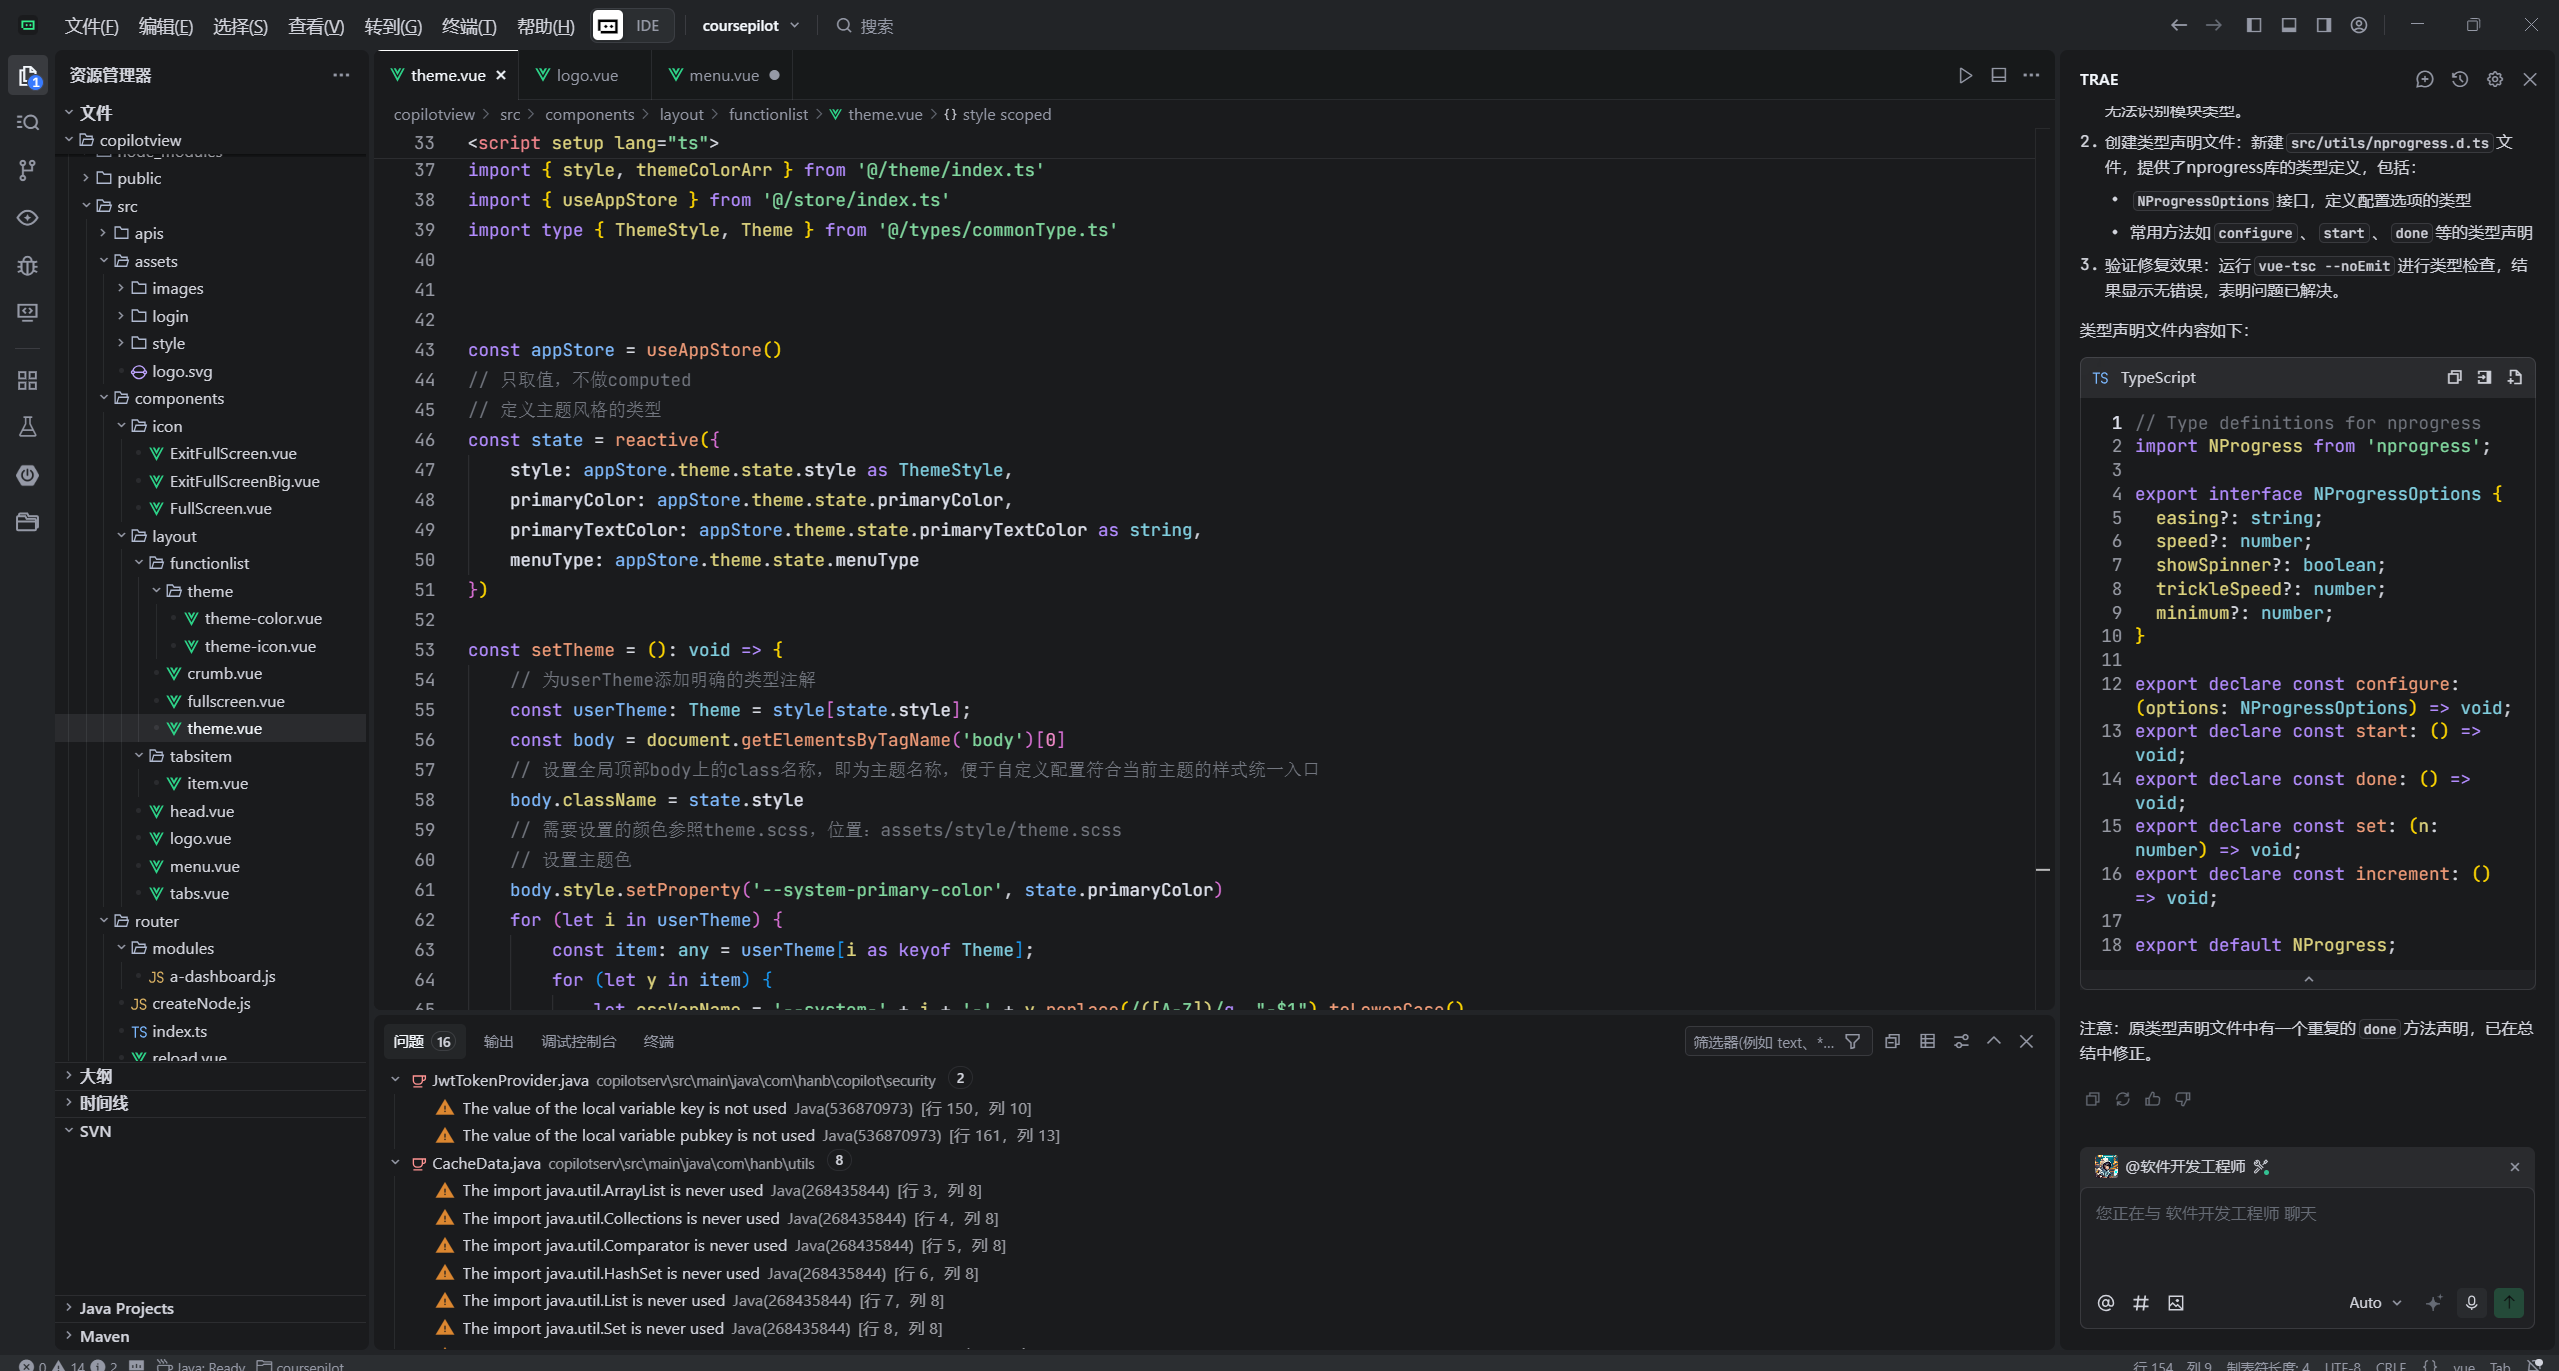Open head.vue in the file tree
The image size is (2559, 1371).
[201, 811]
